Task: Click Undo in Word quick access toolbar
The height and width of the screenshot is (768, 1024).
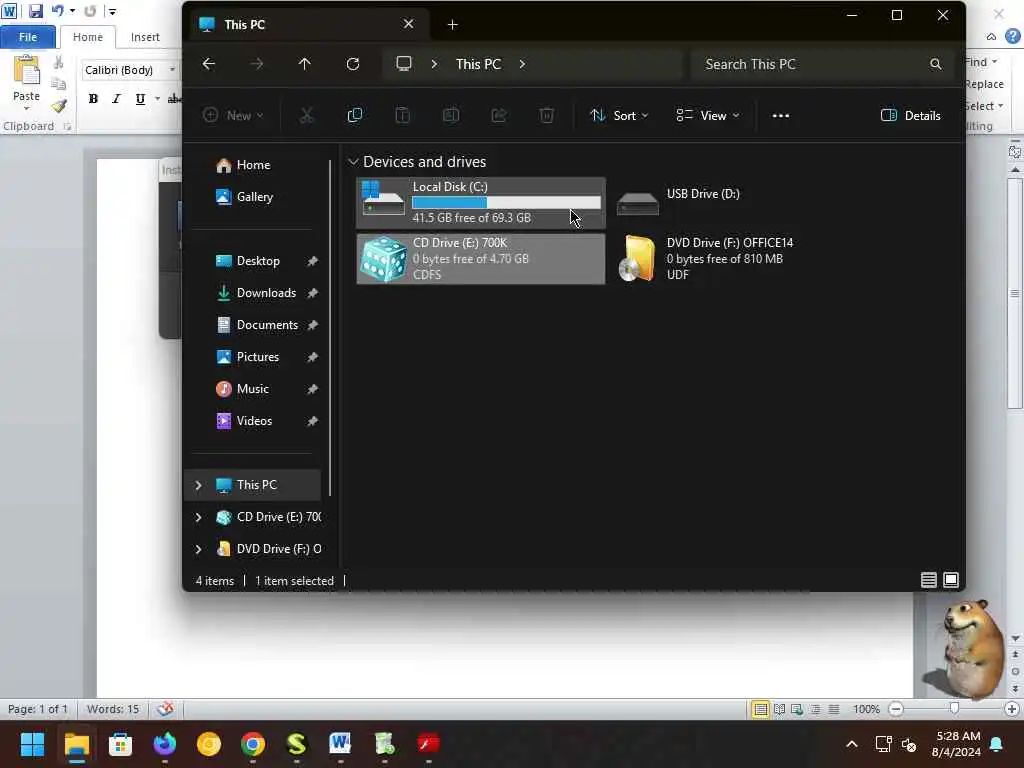Action: coord(57,11)
